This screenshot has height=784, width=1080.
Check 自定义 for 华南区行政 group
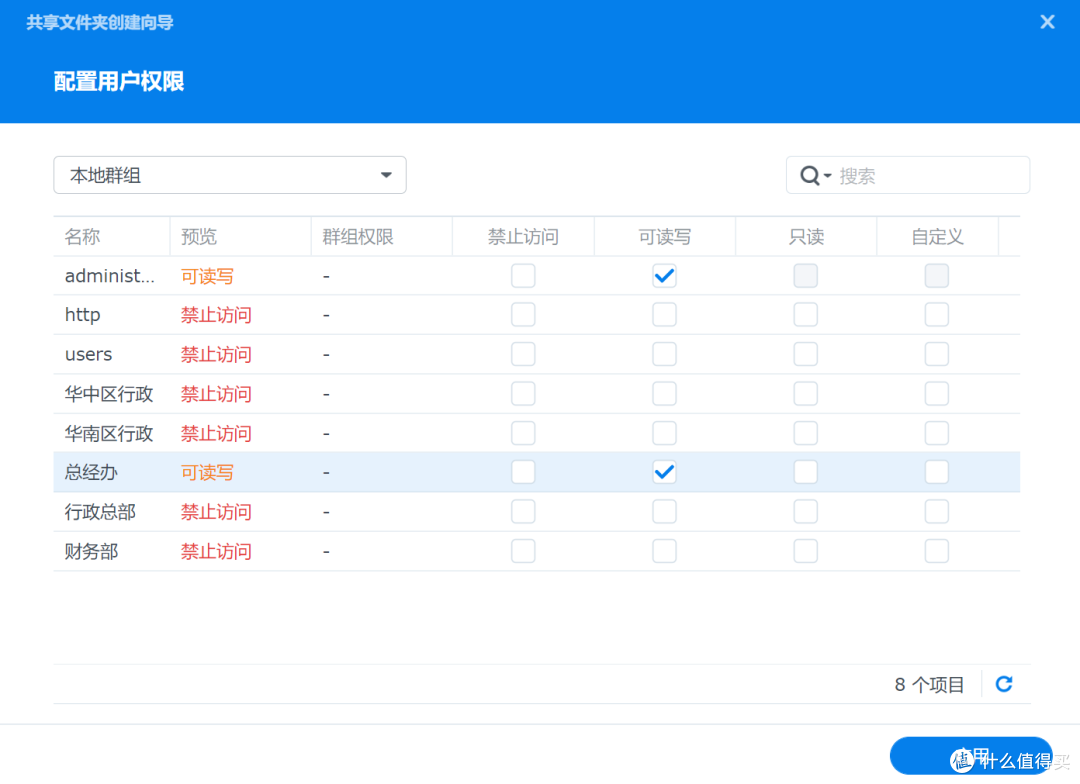coord(936,432)
